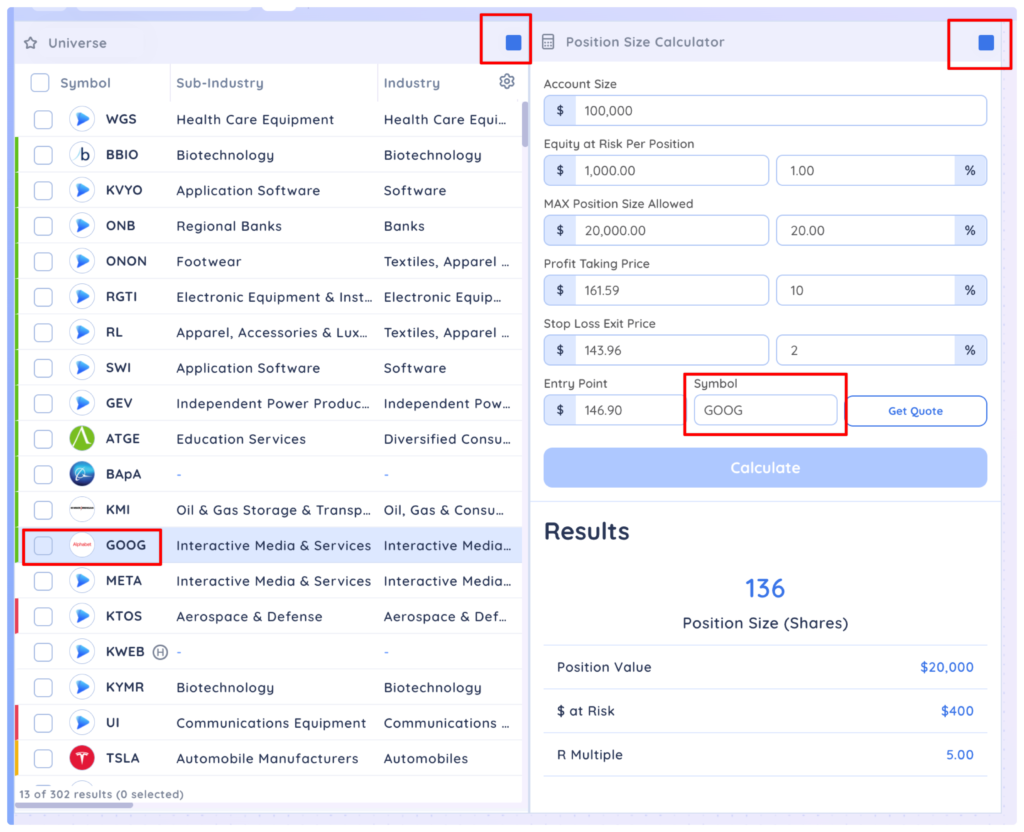This screenshot has height=832, width=1024.
Task: Click the META ticker logo icon
Action: point(82,581)
